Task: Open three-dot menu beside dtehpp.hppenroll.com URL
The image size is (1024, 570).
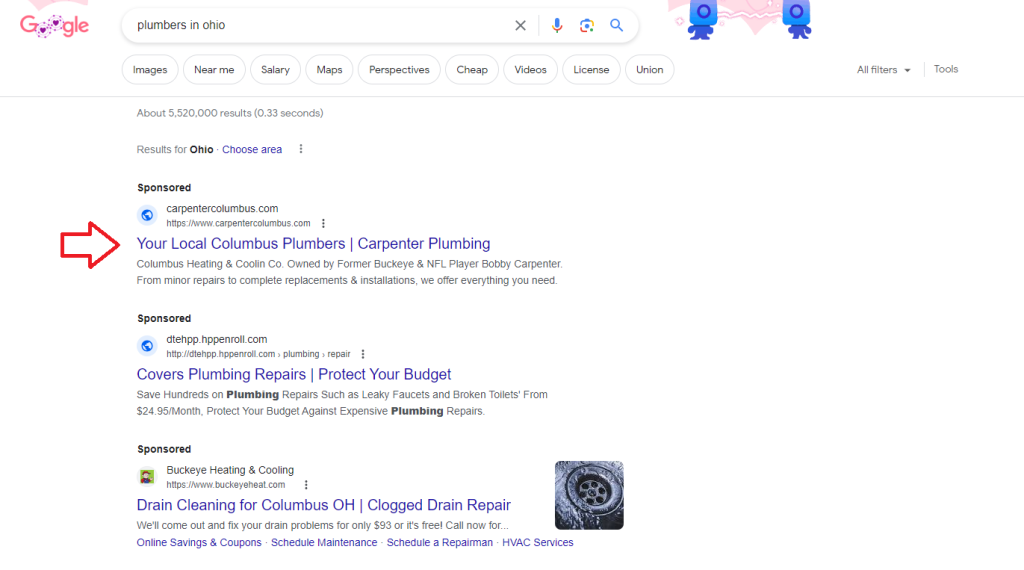Action: [363, 354]
